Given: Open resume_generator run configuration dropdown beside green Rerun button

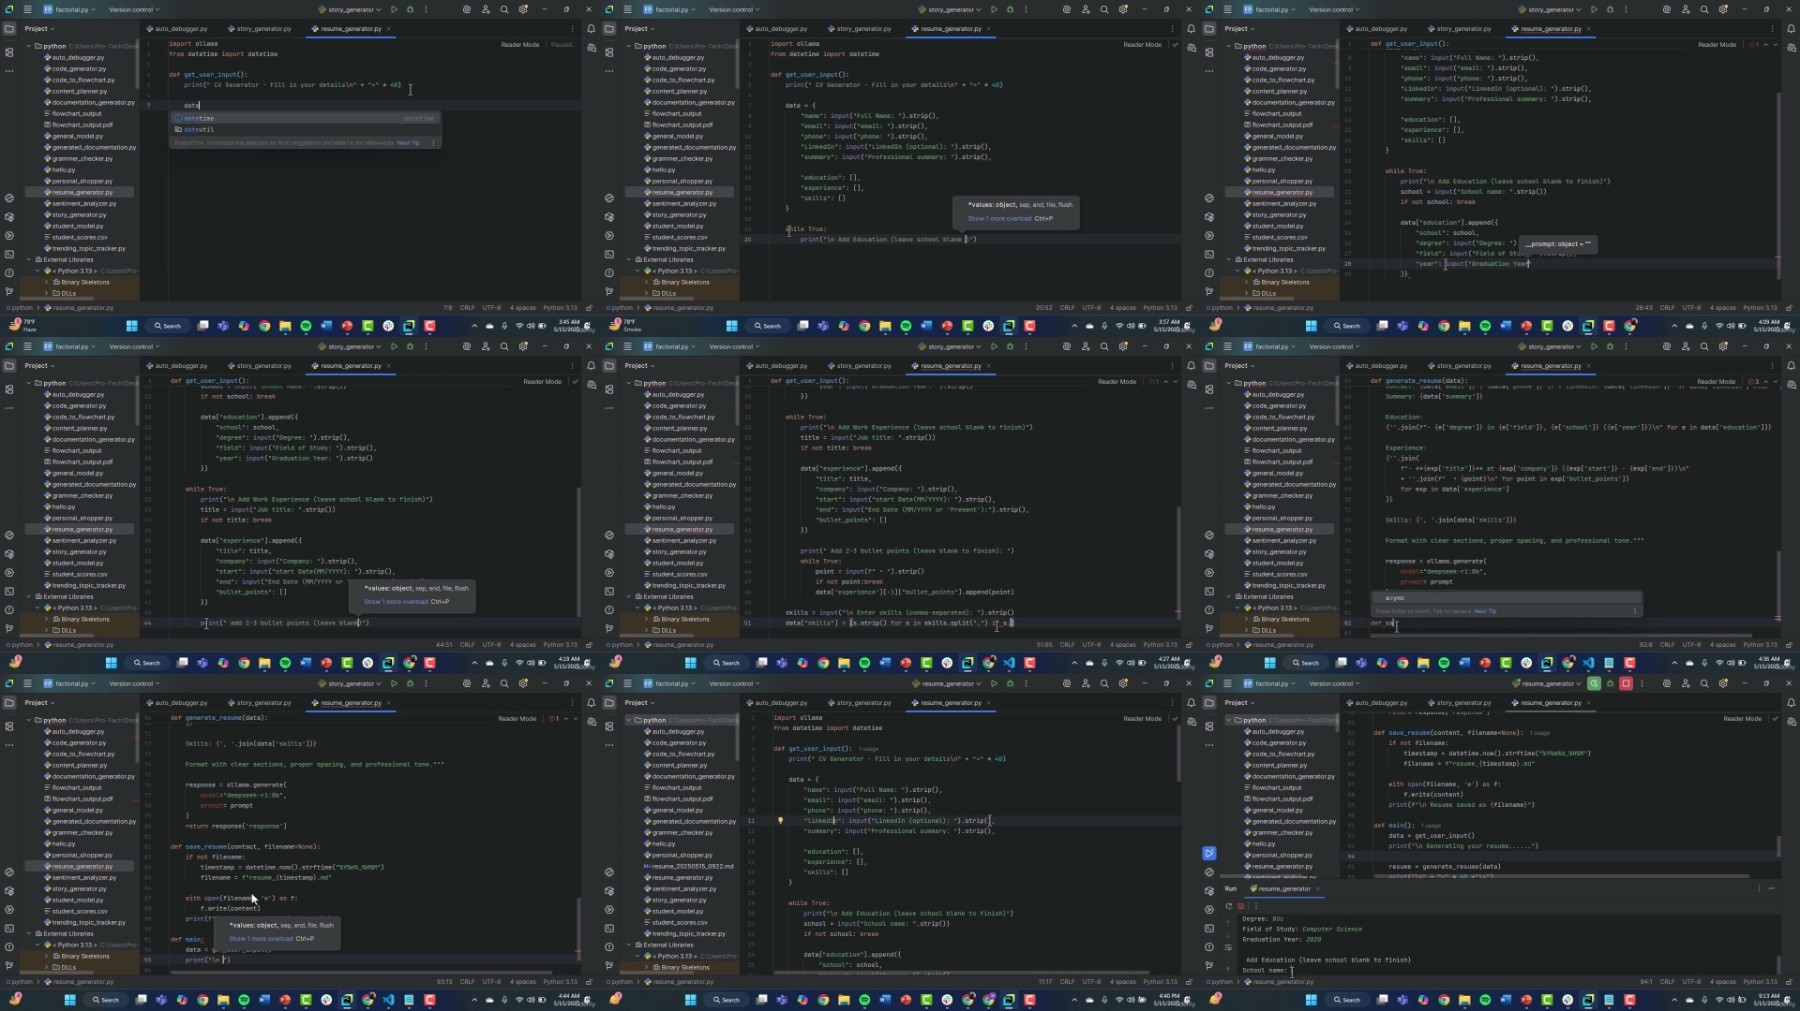Looking at the screenshot, I should coord(1547,683).
